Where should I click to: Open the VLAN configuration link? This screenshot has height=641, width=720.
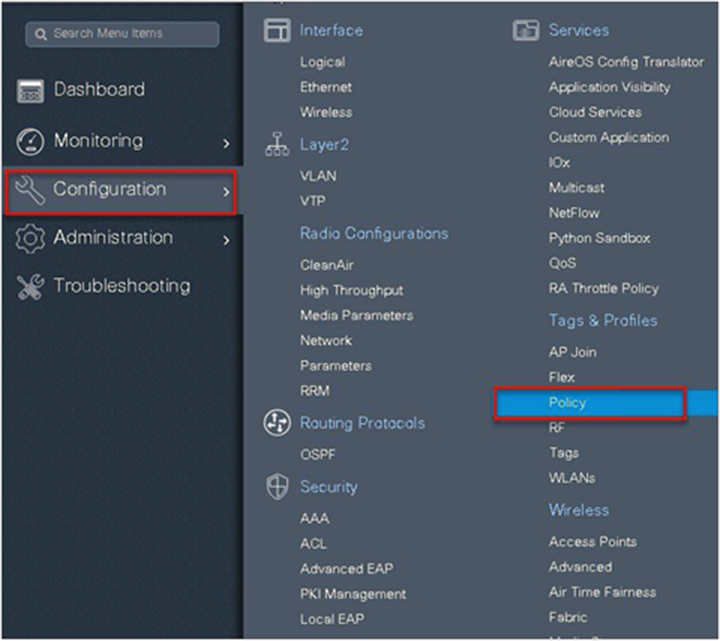318,176
